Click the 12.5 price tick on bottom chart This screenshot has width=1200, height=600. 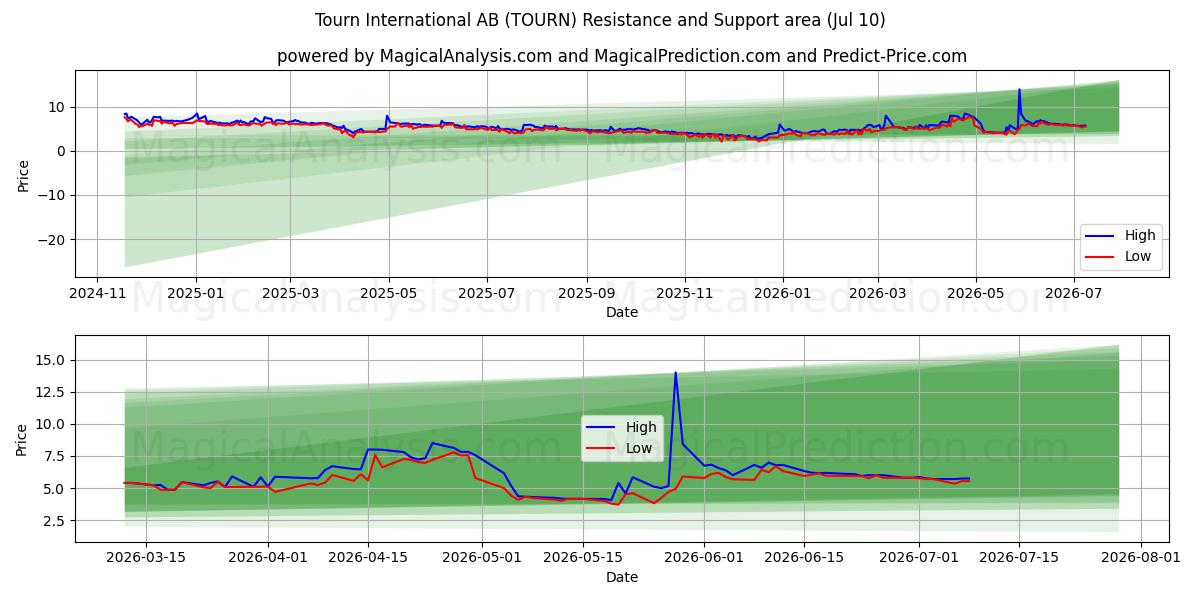click(52, 392)
